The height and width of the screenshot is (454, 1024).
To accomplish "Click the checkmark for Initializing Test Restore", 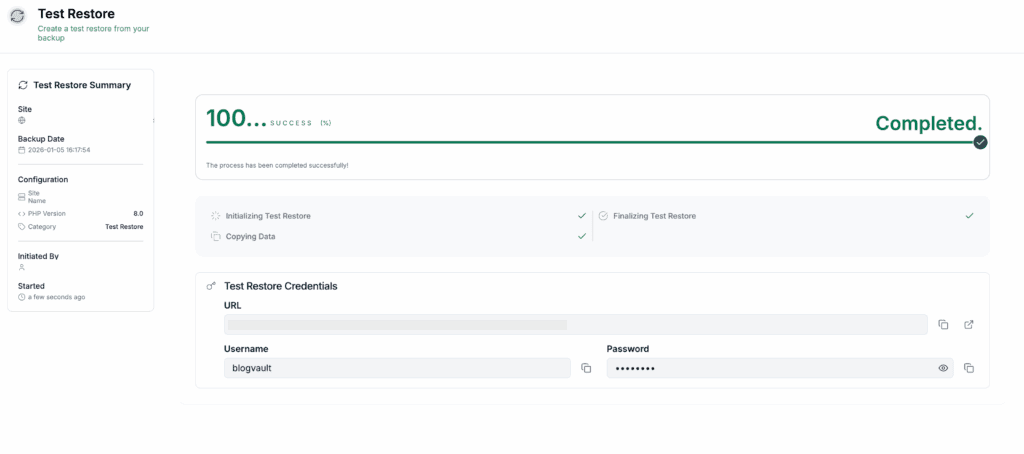I will click(582, 216).
